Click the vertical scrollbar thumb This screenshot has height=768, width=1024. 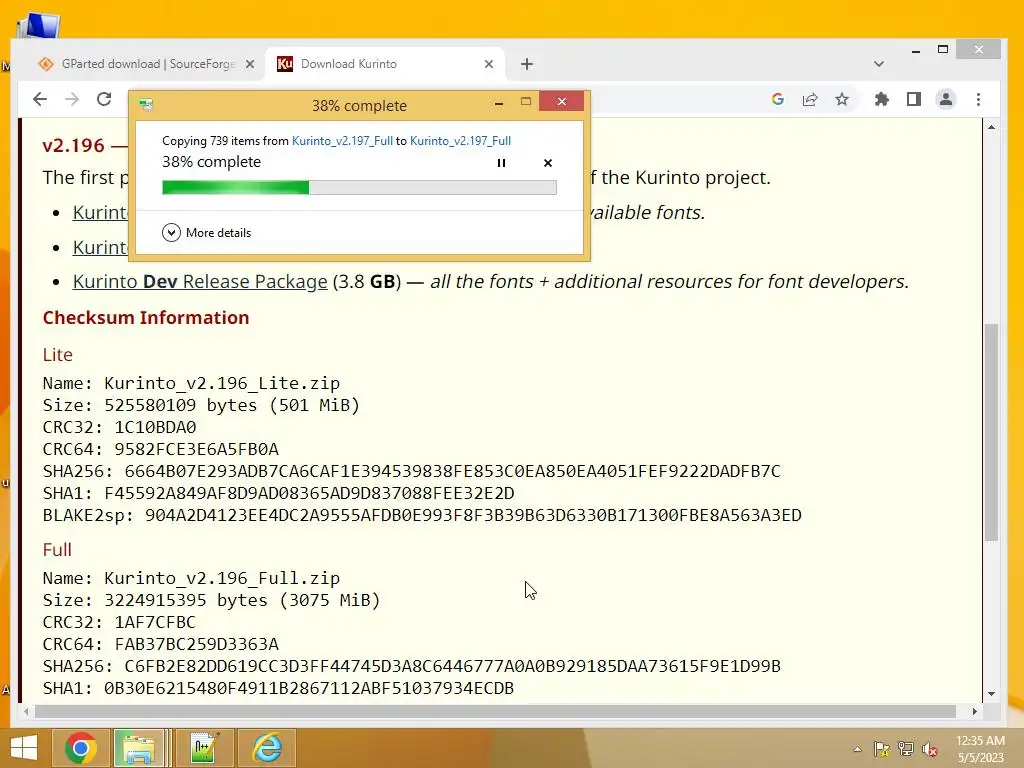click(991, 432)
